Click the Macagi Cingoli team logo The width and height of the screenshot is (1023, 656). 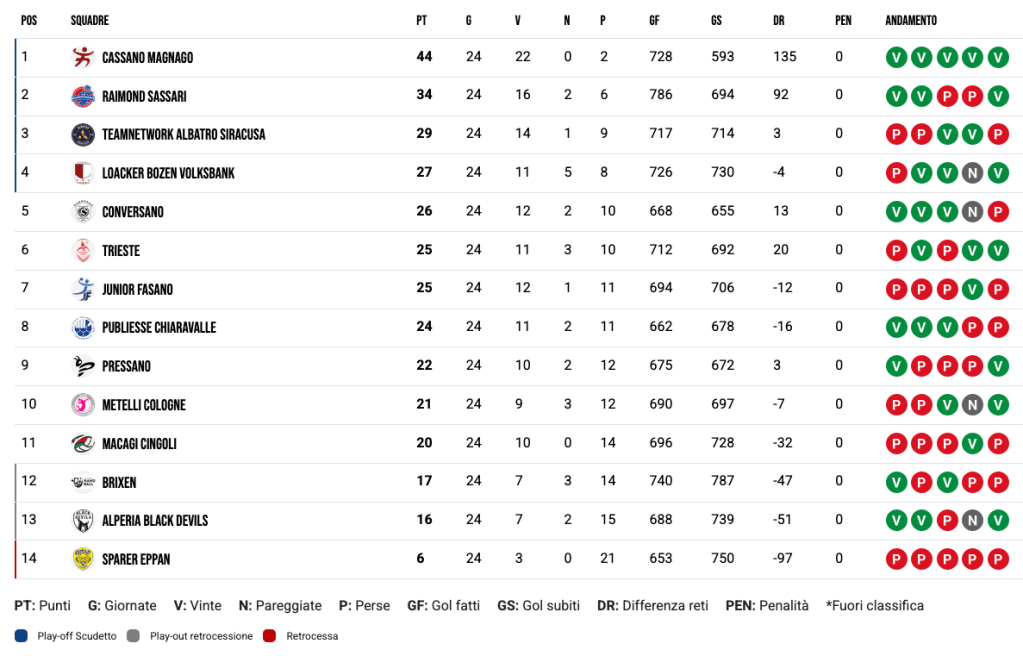(x=83, y=443)
